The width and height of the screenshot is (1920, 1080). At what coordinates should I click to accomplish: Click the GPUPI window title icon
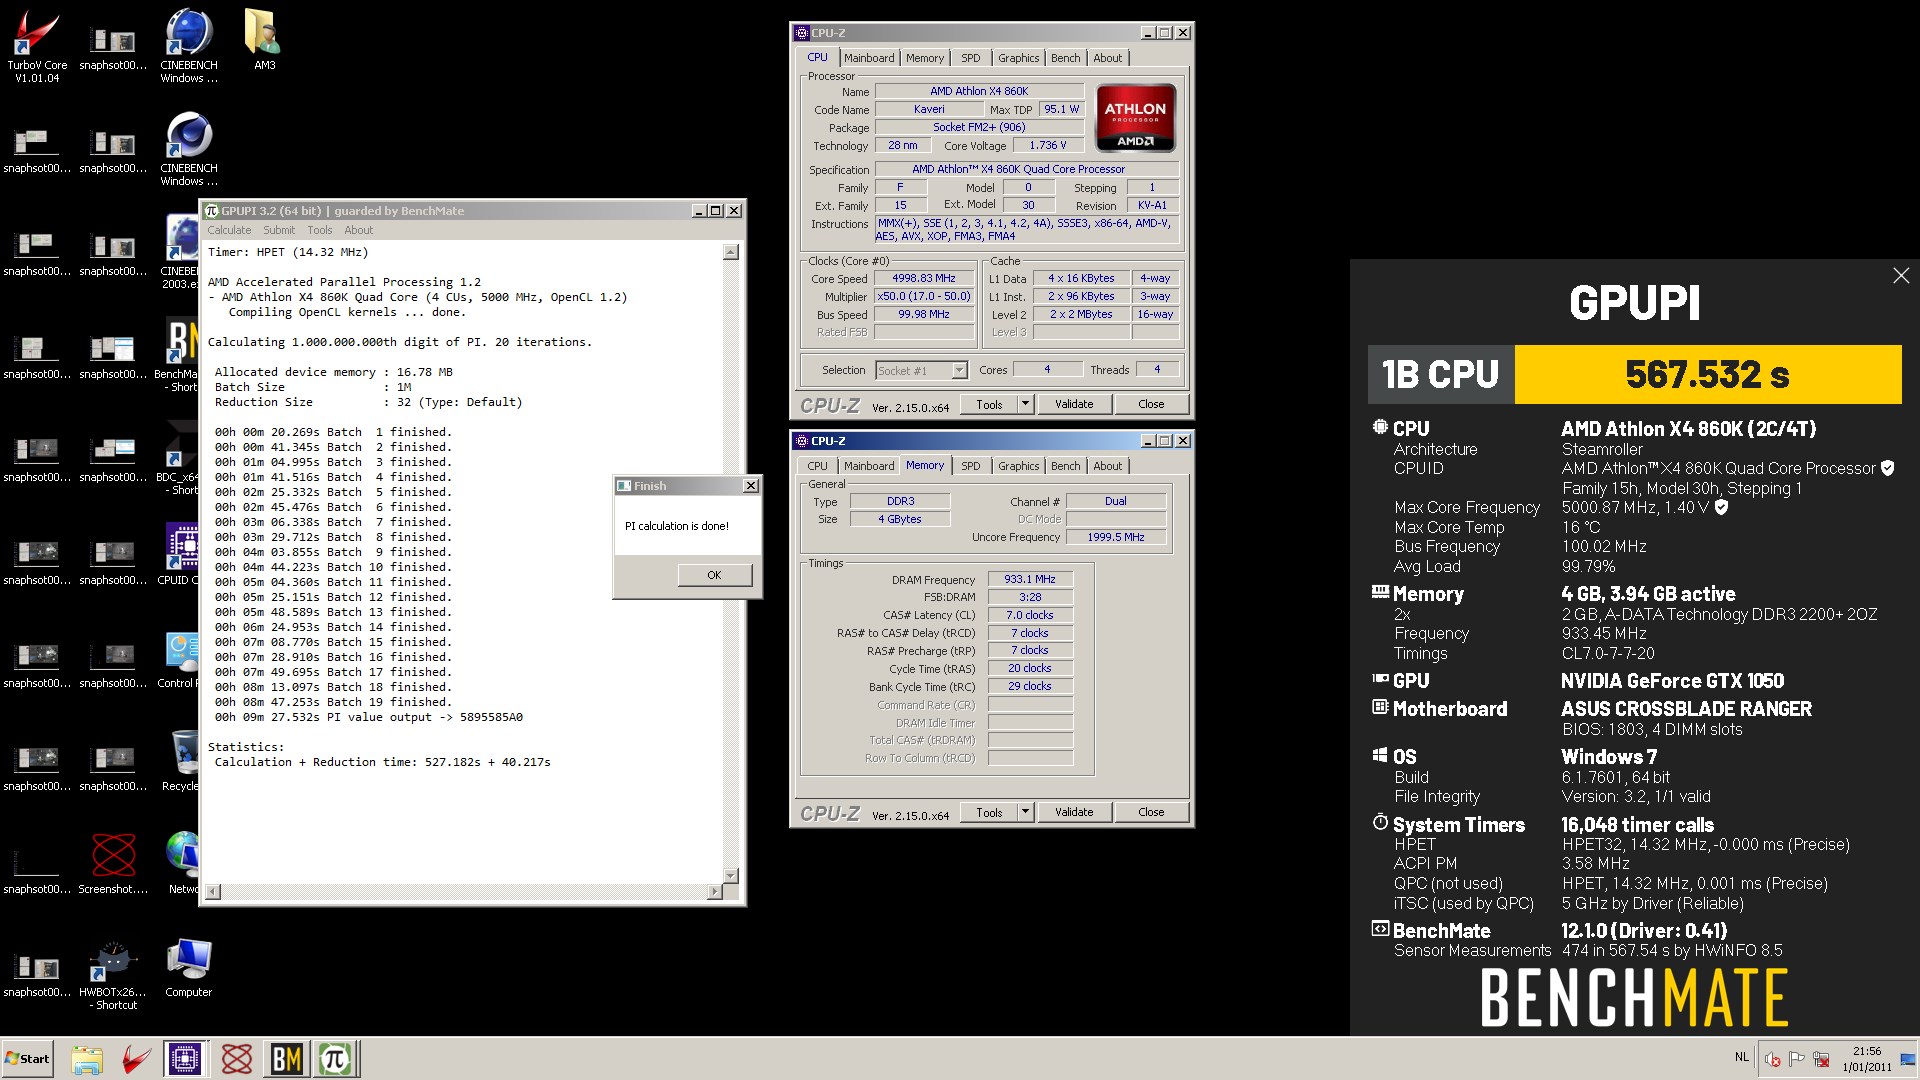pyautogui.click(x=212, y=211)
